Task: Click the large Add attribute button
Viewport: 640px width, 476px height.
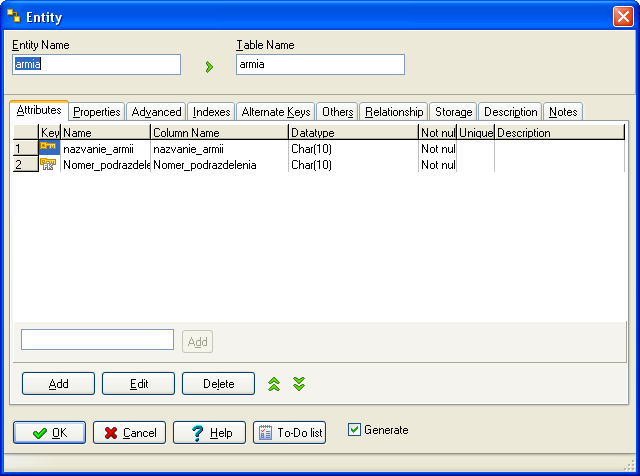Action: (58, 383)
